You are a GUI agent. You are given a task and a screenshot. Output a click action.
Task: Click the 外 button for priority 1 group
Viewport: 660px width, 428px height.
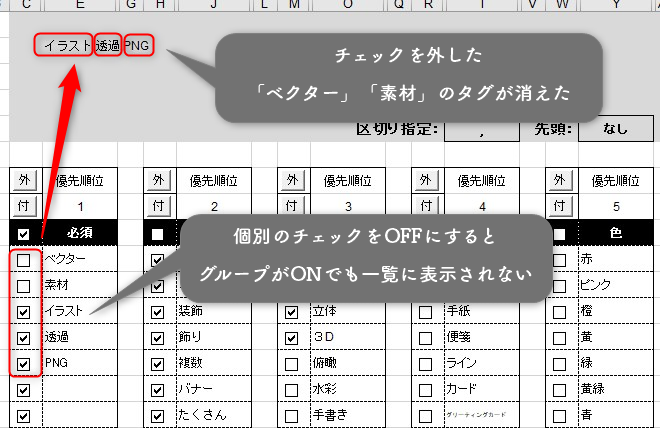[x=26, y=180]
